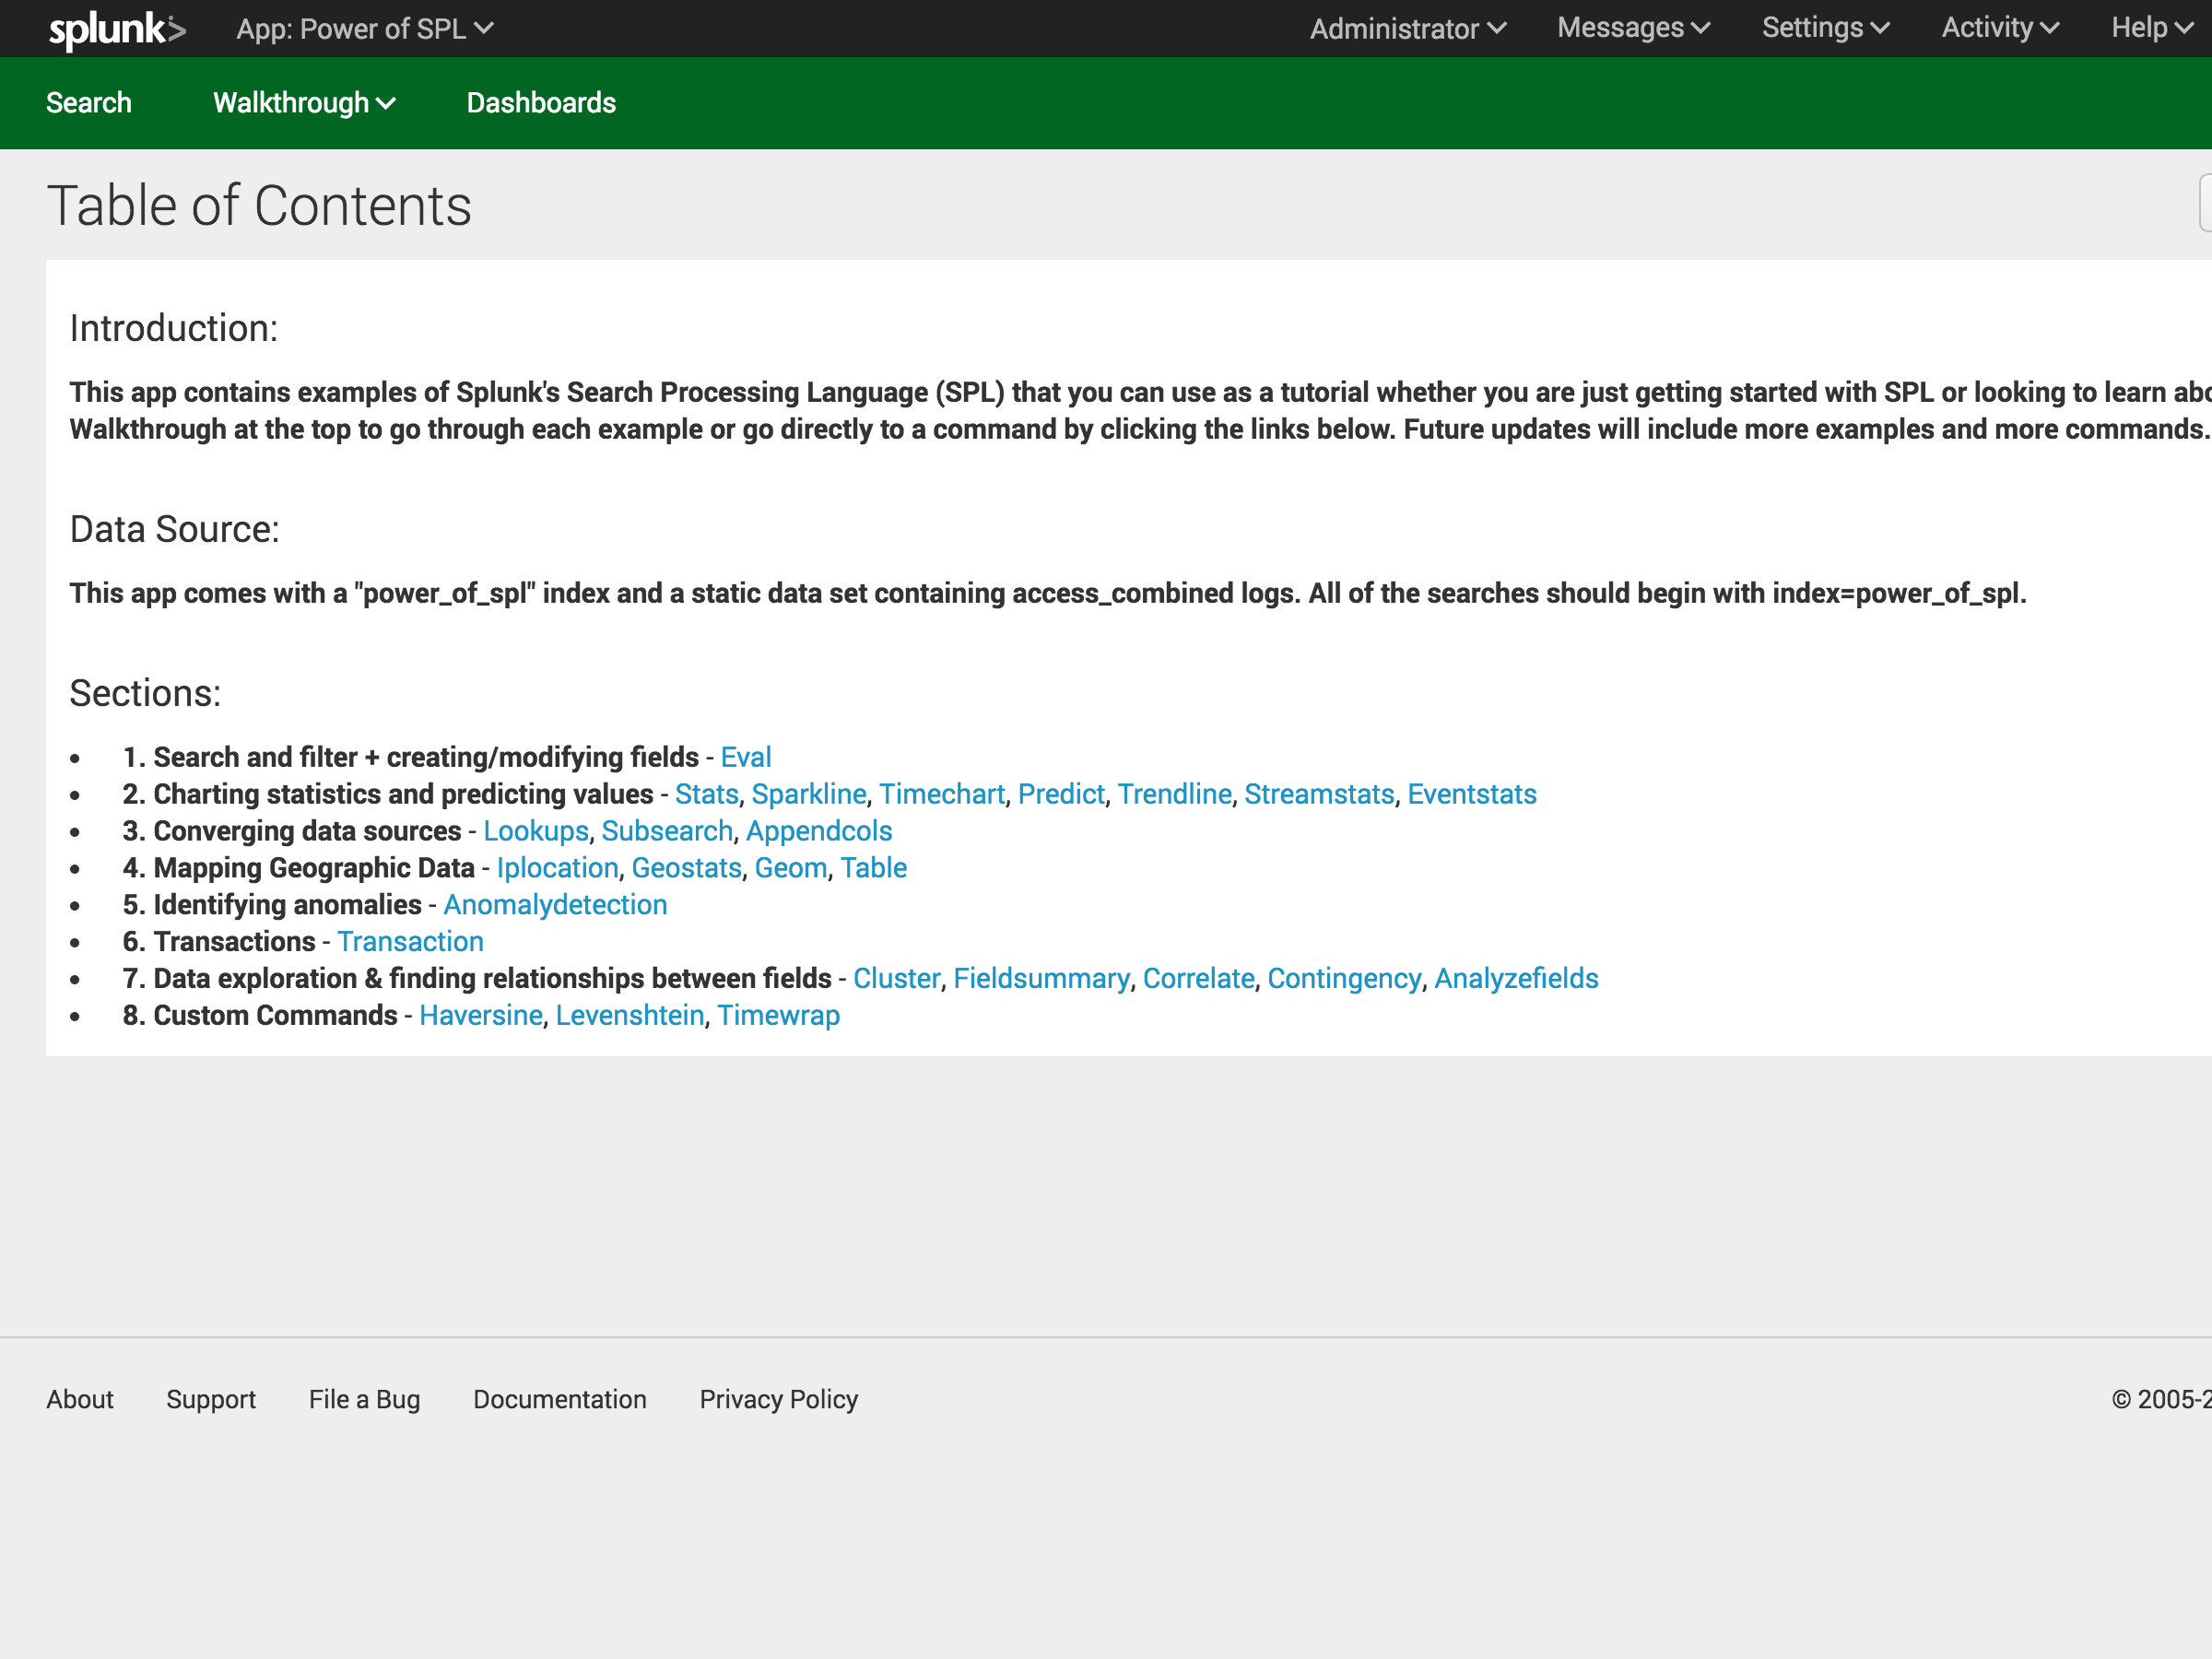
Task: Click the Privacy Policy link
Action: (x=779, y=1399)
